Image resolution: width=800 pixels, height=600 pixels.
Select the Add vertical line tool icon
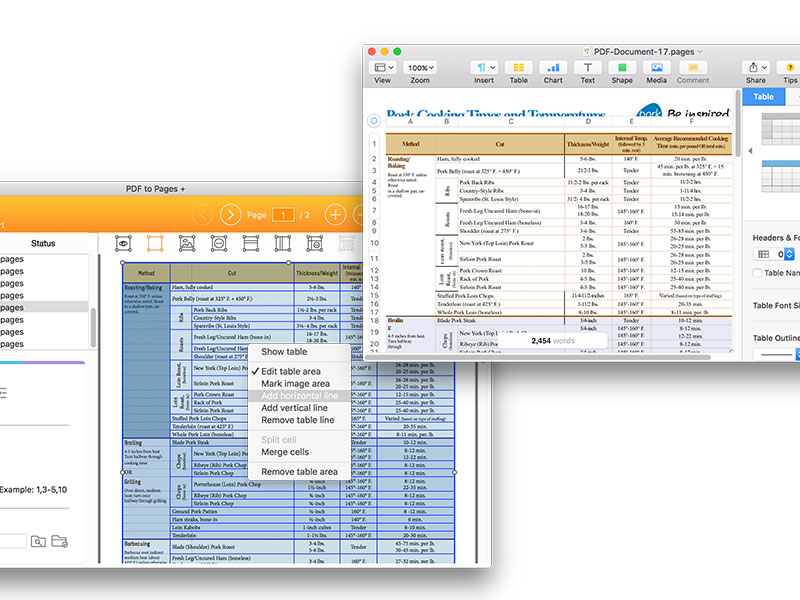point(282,243)
